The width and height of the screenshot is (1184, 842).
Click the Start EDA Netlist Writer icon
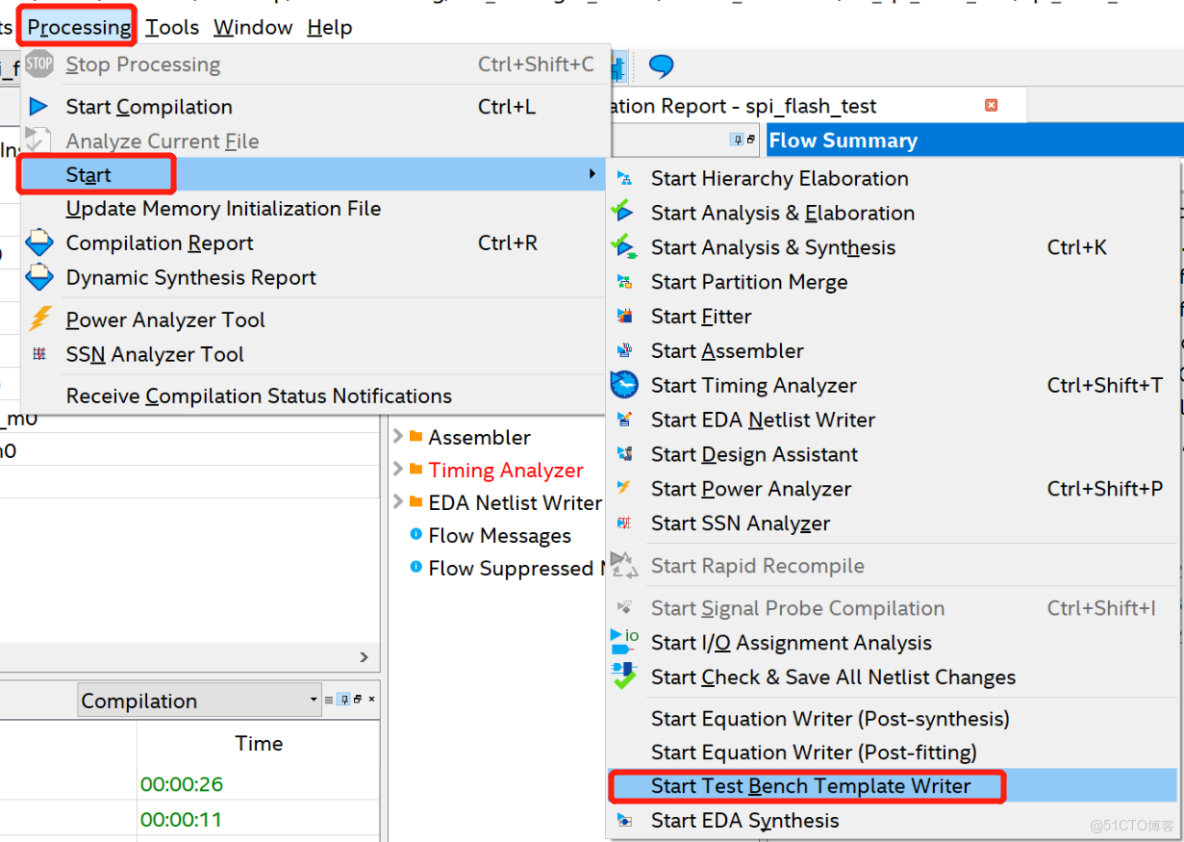click(624, 419)
